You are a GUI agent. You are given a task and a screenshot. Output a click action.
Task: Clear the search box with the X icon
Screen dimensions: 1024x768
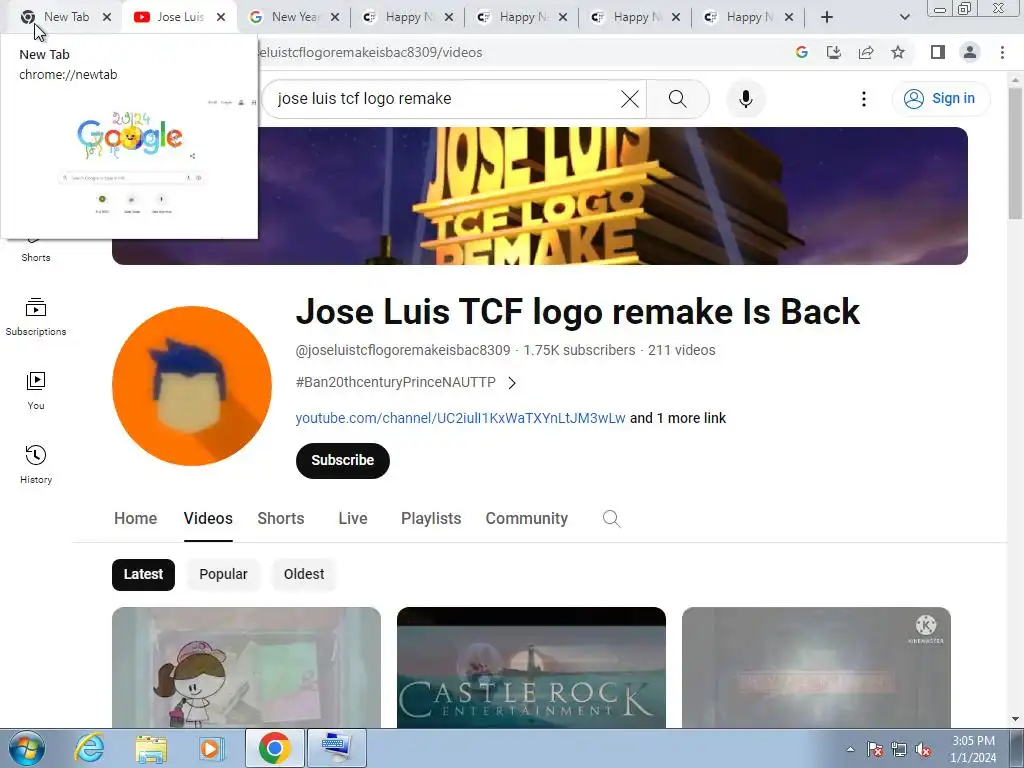(x=630, y=99)
